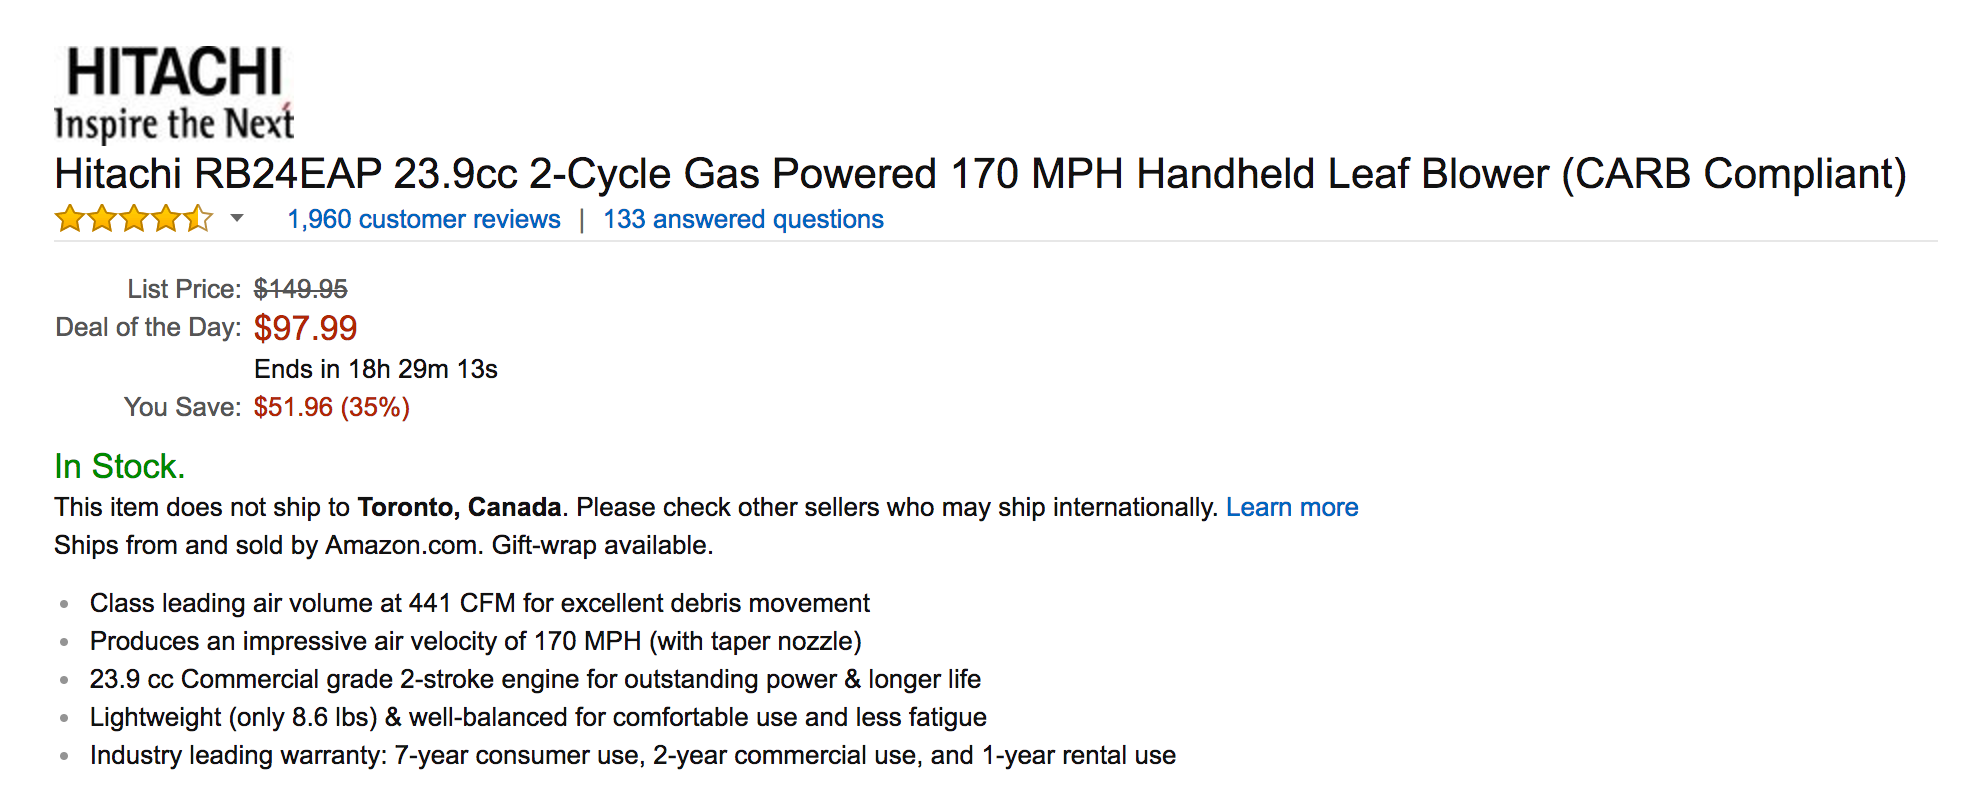Image resolution: width=1974 pixels, height=790 pixels.
Task: Click the green In Stock status
Action: [x=119, y=466]
